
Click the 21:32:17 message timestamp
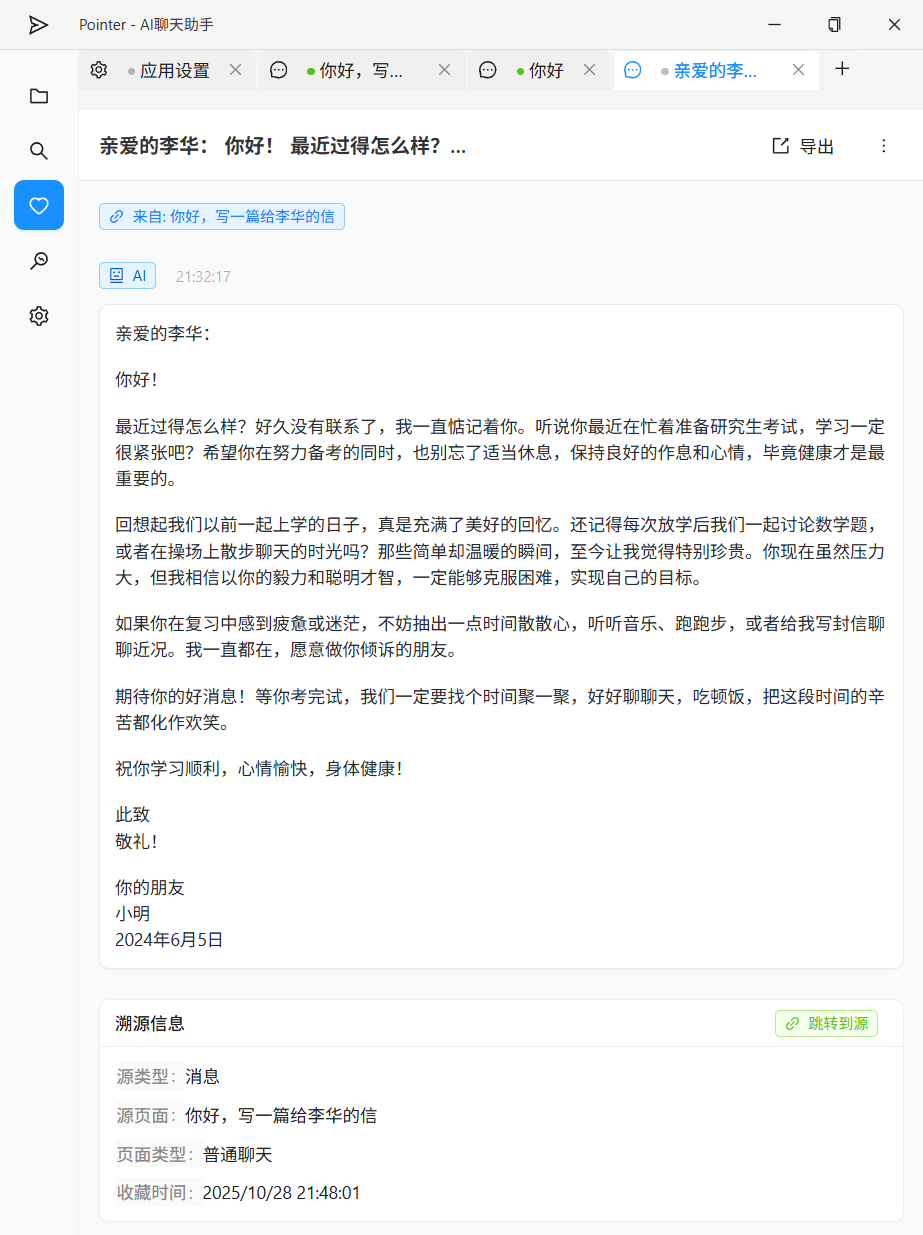click(202, 275)
